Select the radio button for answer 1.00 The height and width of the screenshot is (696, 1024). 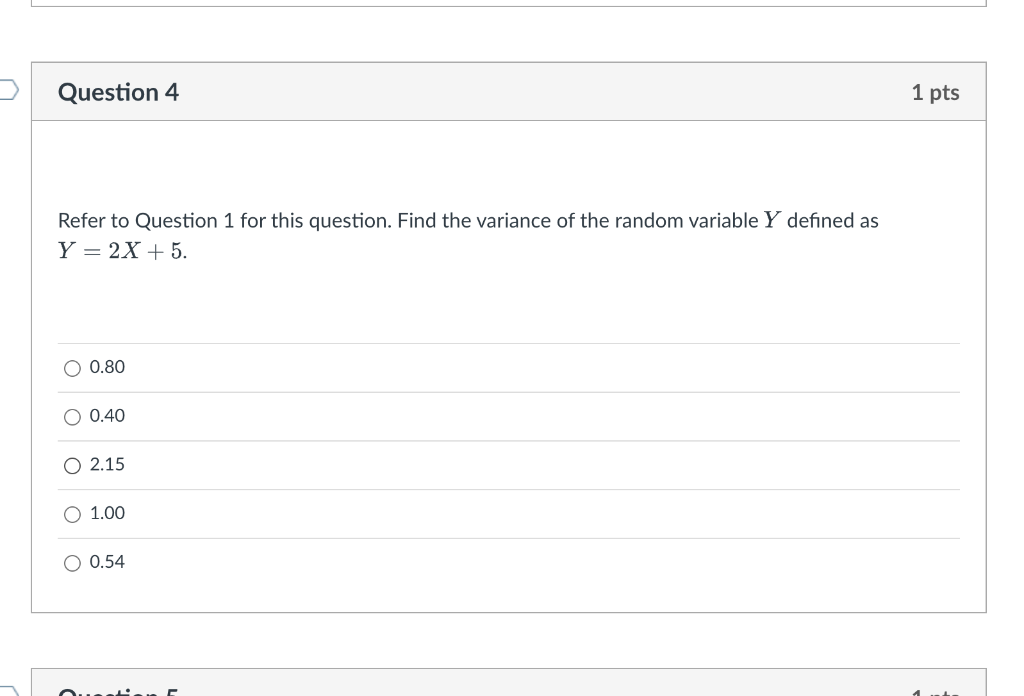click(x=72, y=514)
